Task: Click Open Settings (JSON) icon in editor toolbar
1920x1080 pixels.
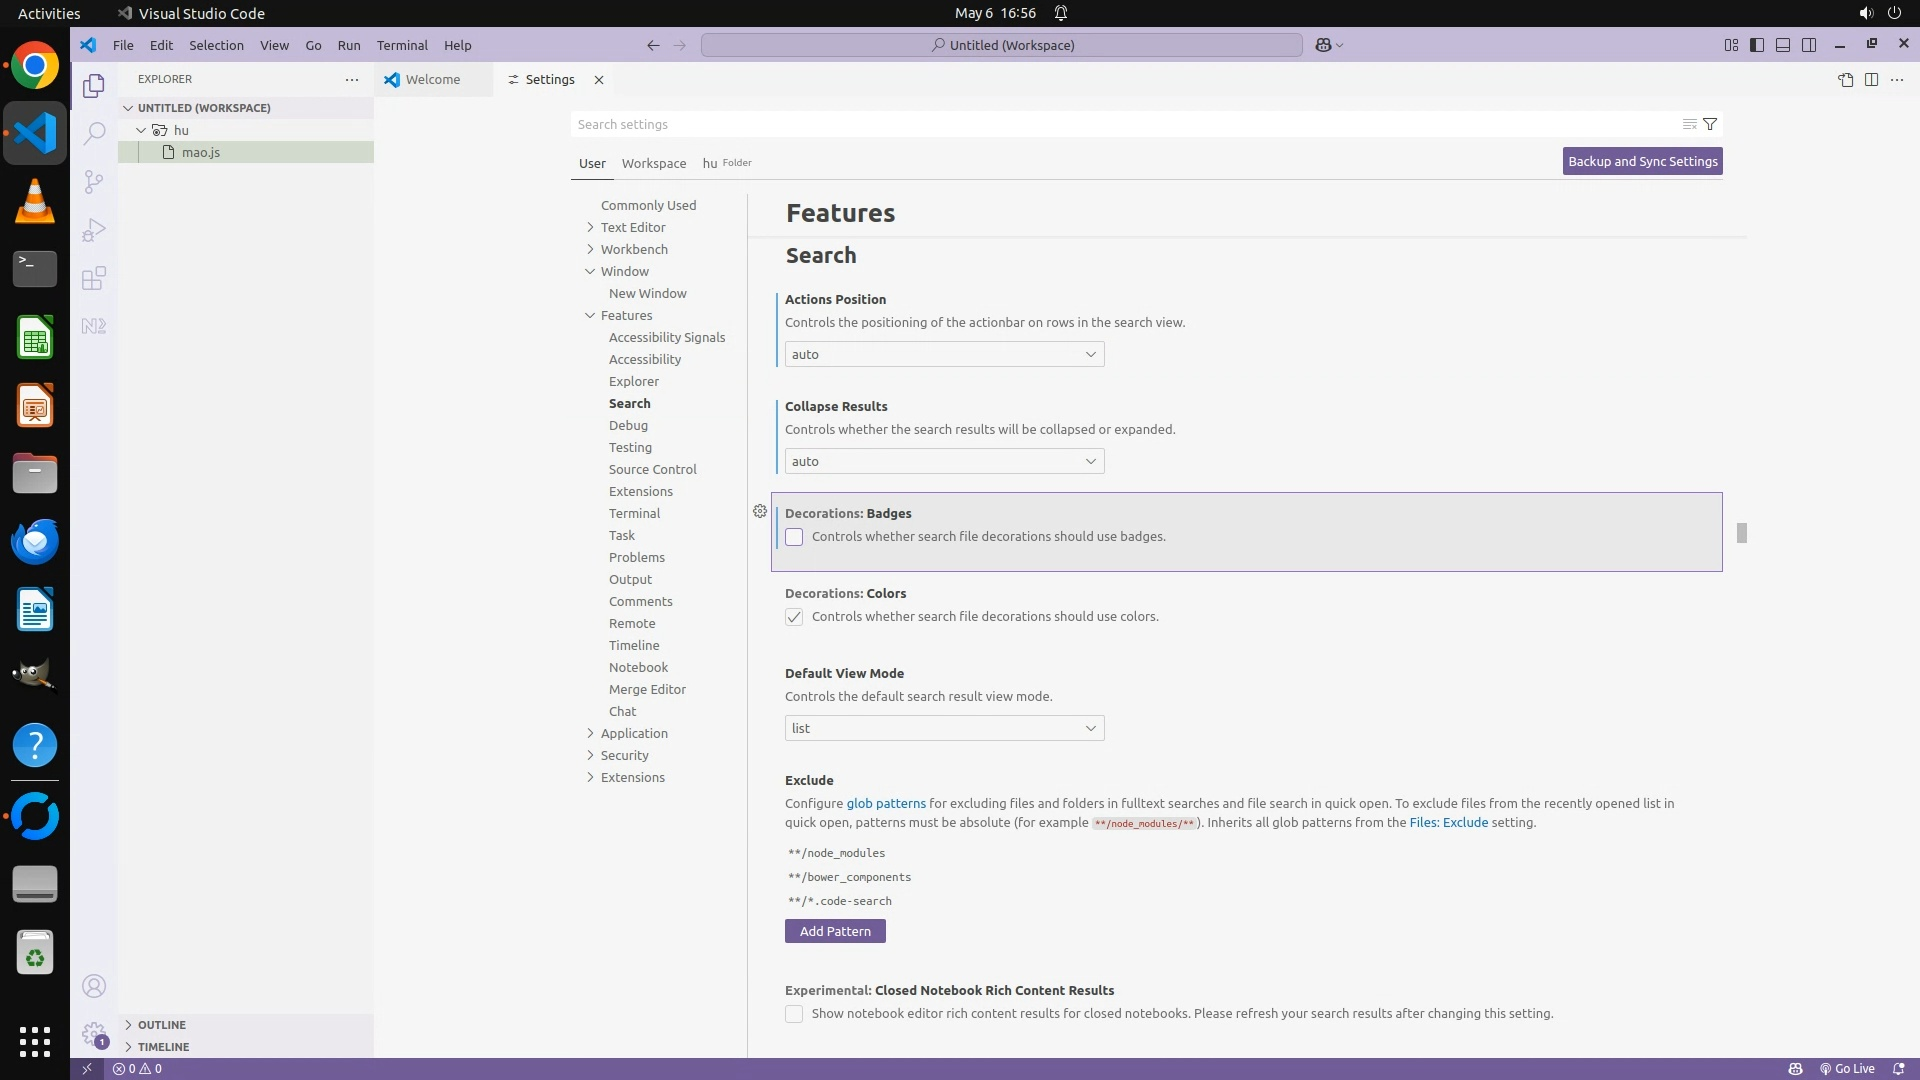Action: pos(1845,80)
